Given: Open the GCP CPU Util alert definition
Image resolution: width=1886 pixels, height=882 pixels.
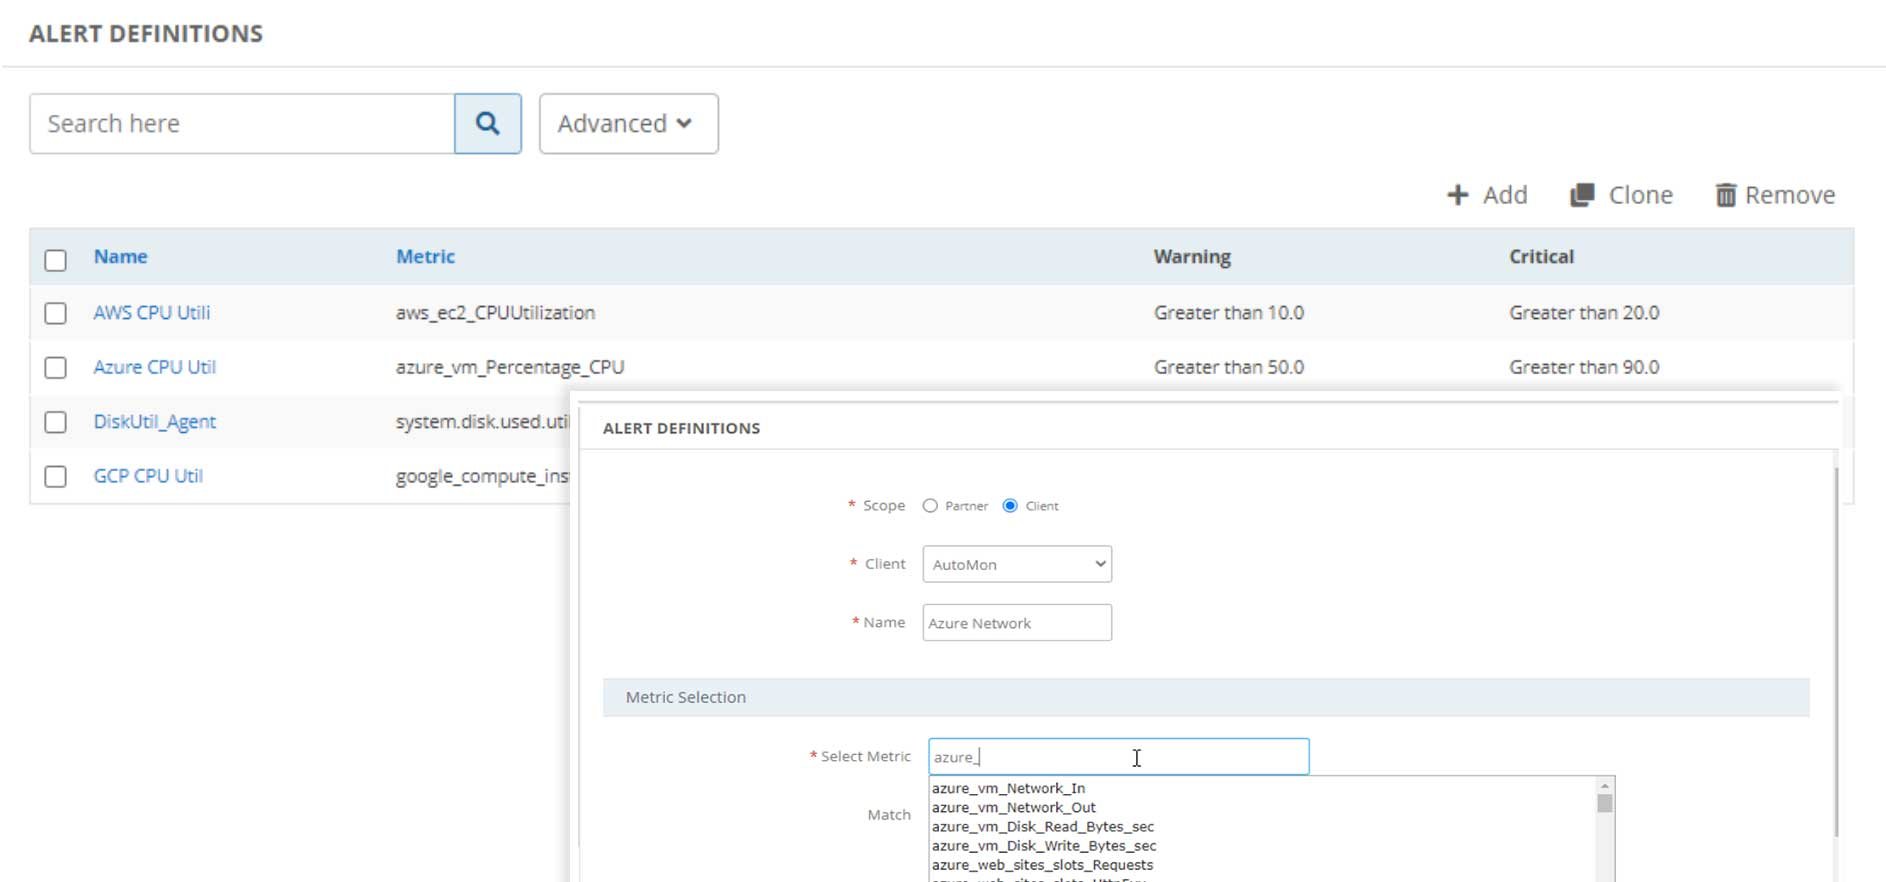Looking at the screenshot, I should 148,476.
